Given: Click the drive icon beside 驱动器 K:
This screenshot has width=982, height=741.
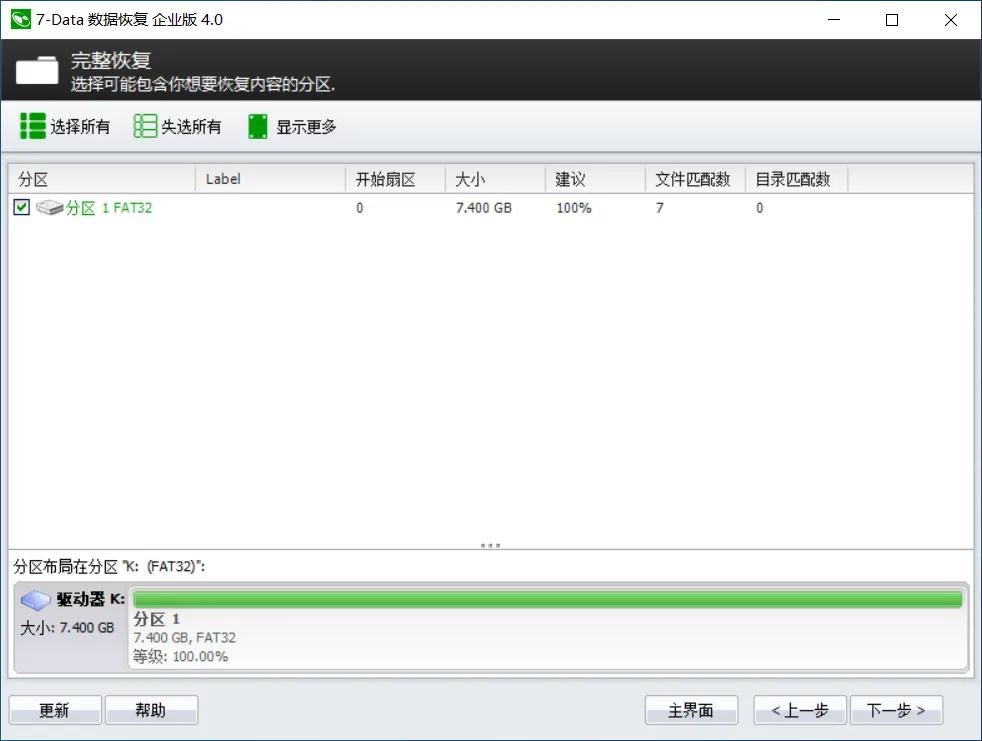Looking at the screenshot, I should pyautogui.click(x=35, y=599).
